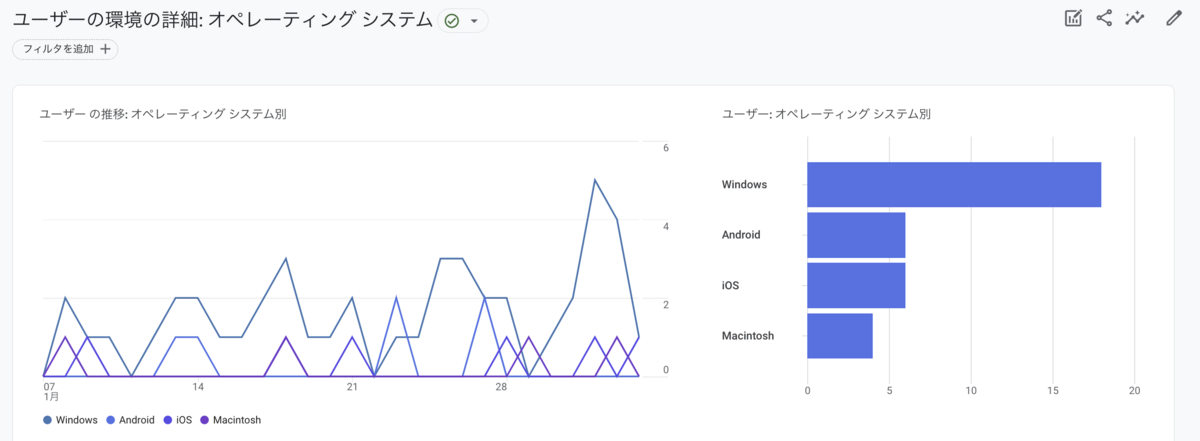Toggle the Macintosh legend item
Screen dimensions: 1200x441
coord(230,420)
